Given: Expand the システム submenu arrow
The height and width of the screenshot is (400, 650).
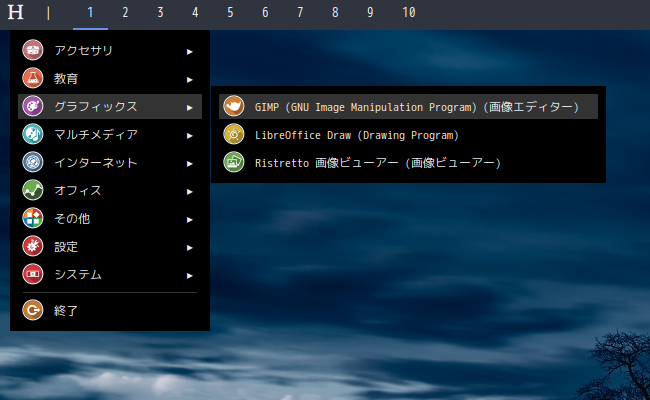Looking at the screenshot, I should (189, 275).
